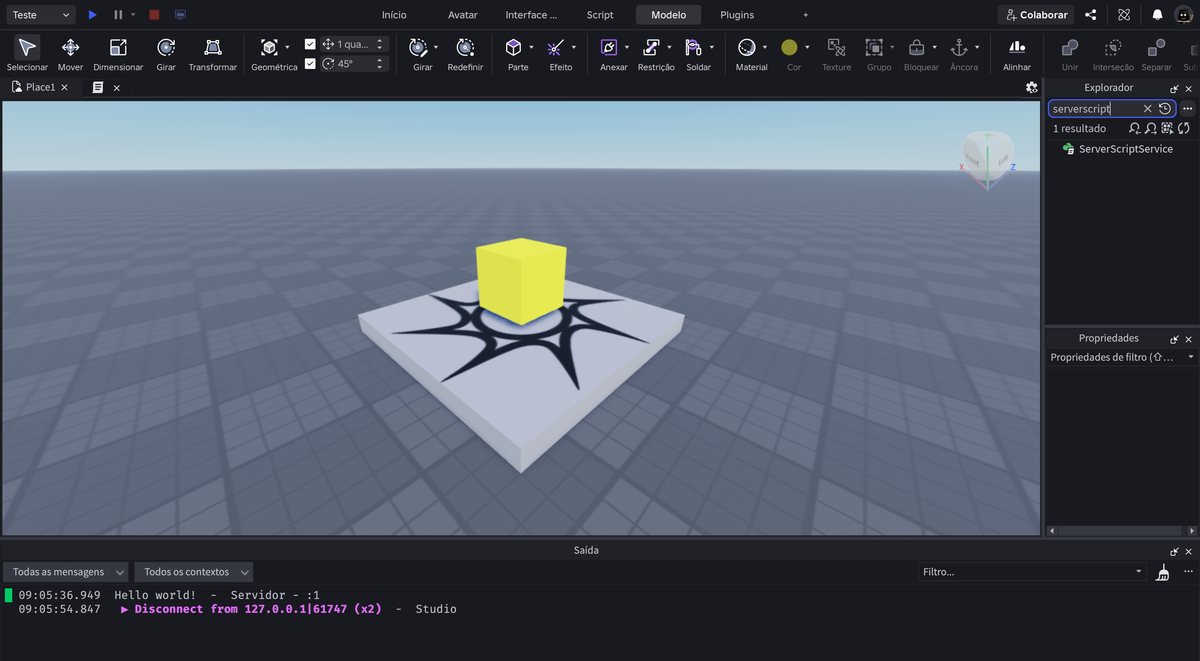Open explorer search history icon

[1165, 108]
